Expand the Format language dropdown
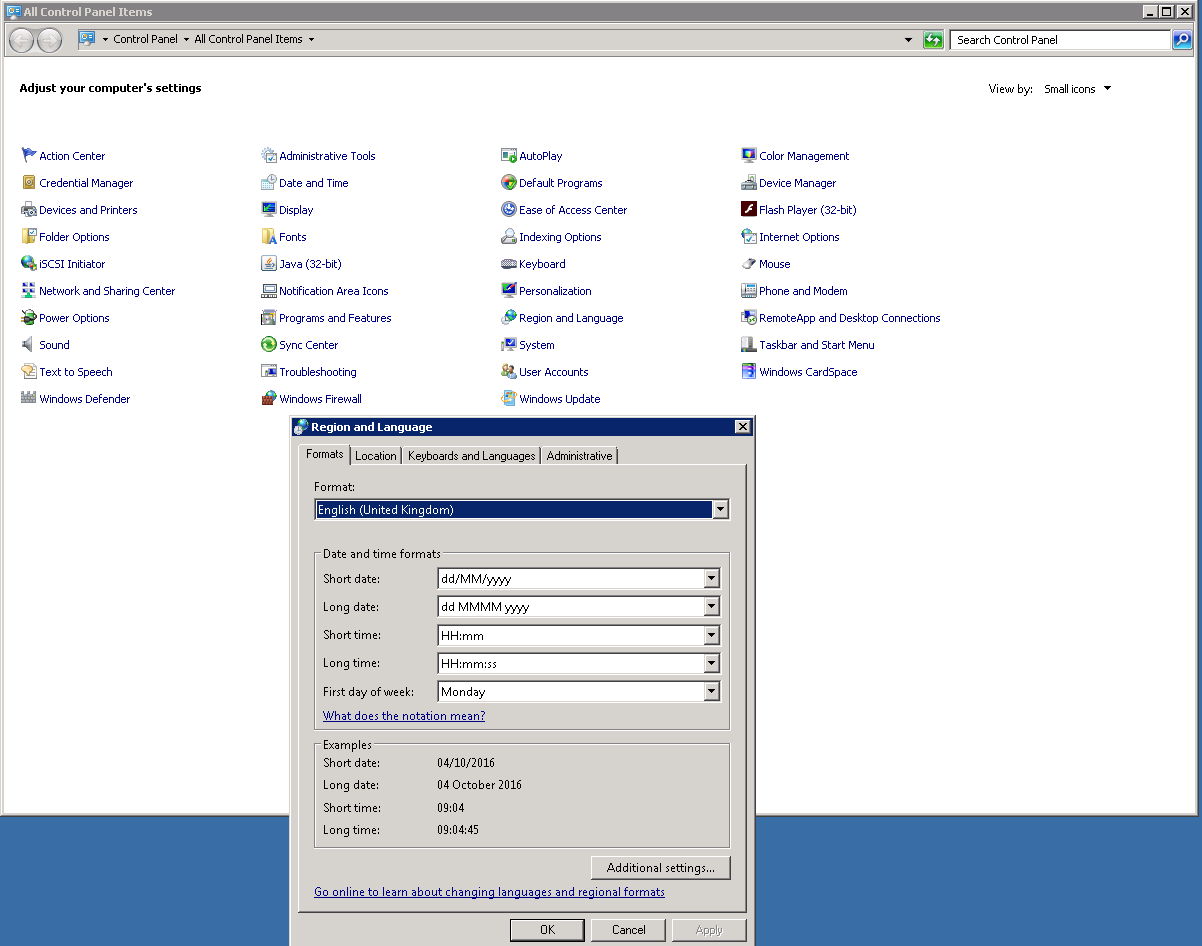Viewport: 1202px width, 946px height. pyautogui.click(x=719, y=510)
